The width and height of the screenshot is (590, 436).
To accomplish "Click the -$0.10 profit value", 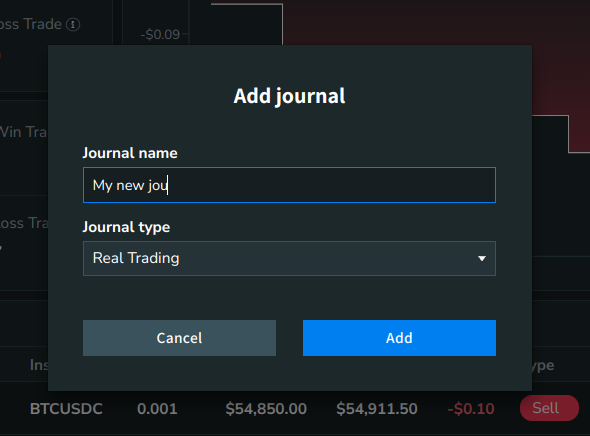I will [x=471, y=409].
